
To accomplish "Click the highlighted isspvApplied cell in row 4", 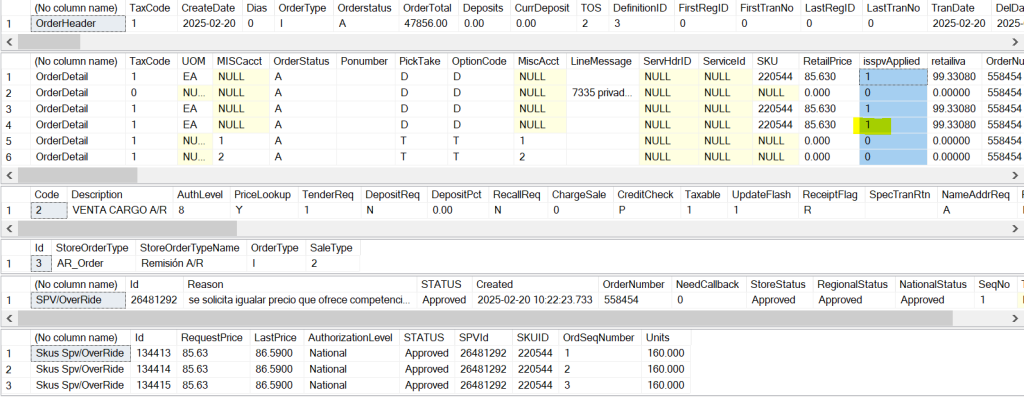I will coord(893,125).
